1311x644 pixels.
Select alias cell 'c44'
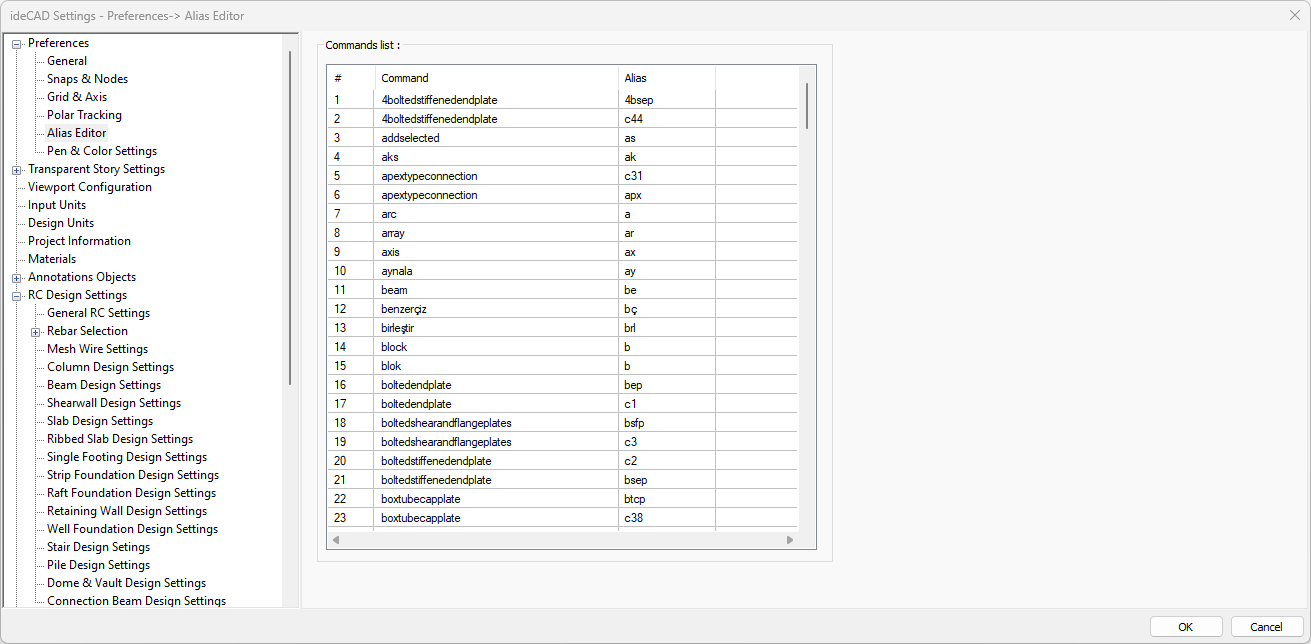pos(667,119)
